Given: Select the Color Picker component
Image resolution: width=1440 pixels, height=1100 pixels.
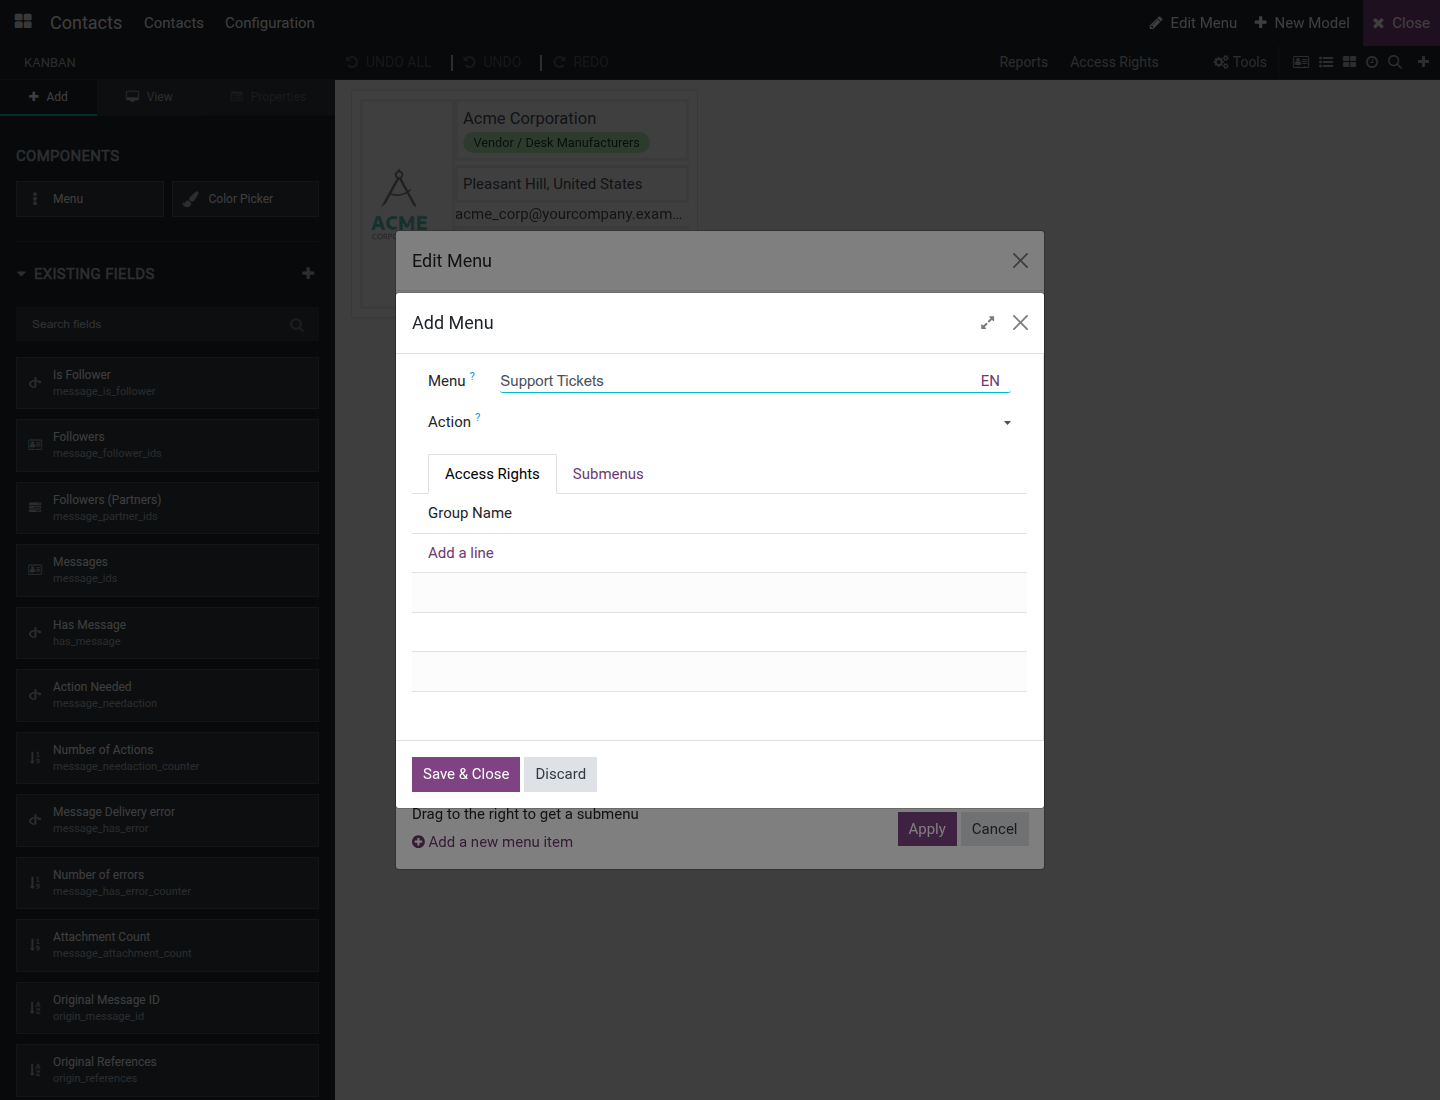Looking at the screenshot, I should tap(245, 199).
